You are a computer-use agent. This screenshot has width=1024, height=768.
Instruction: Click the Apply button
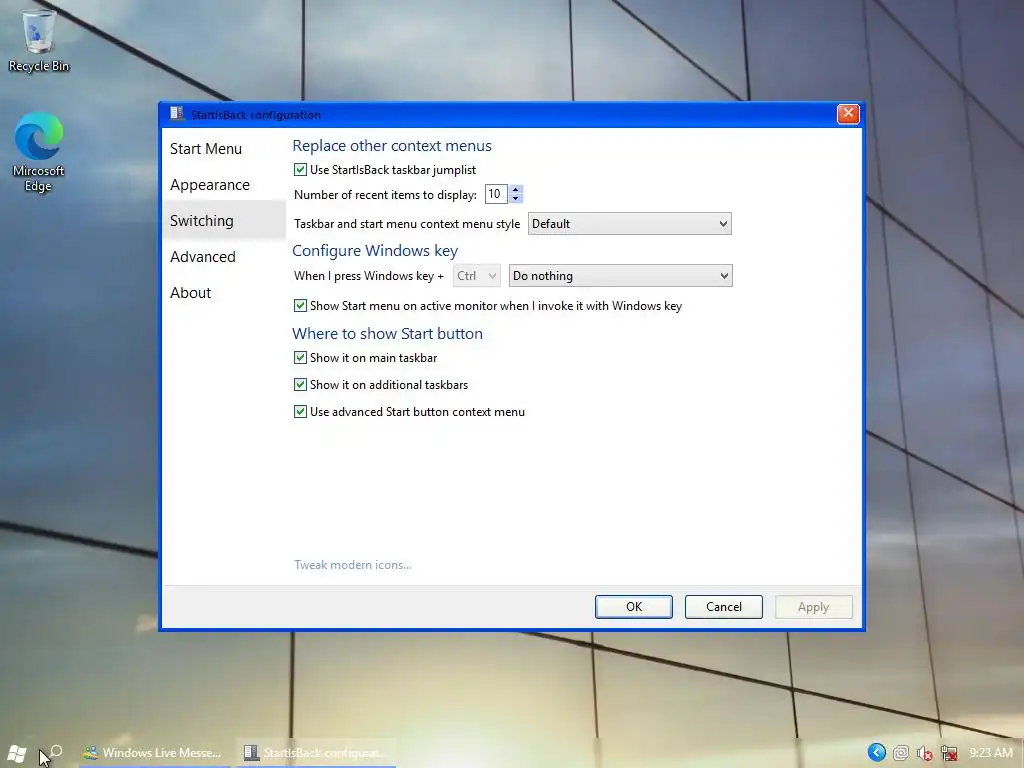click(814, 607)
